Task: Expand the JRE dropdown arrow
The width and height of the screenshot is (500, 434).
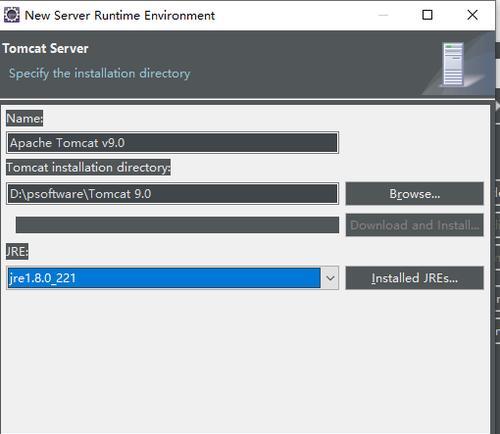Action: click(x=330, y=278)
